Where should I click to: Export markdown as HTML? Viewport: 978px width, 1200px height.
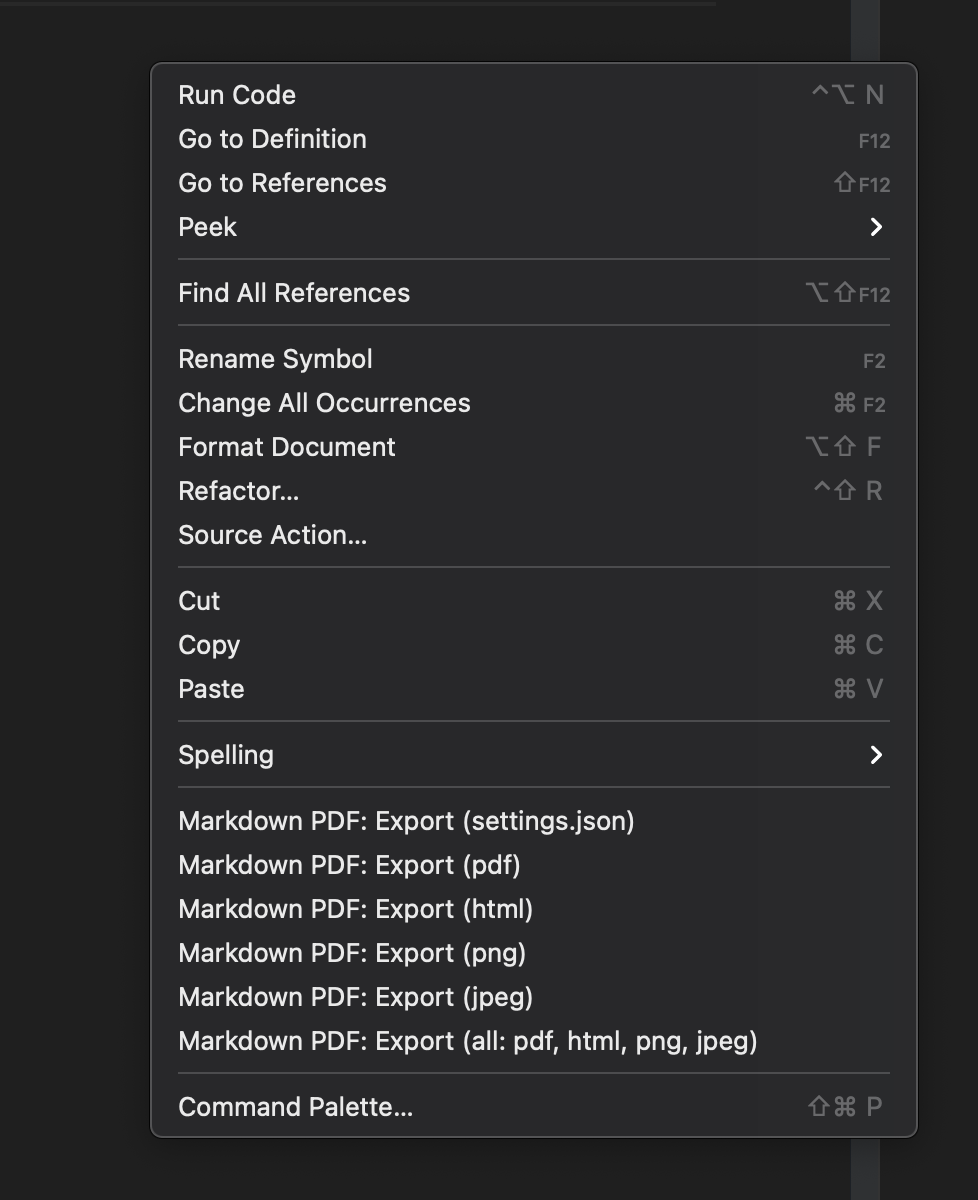pyautogui.click(x=355, y=909)
